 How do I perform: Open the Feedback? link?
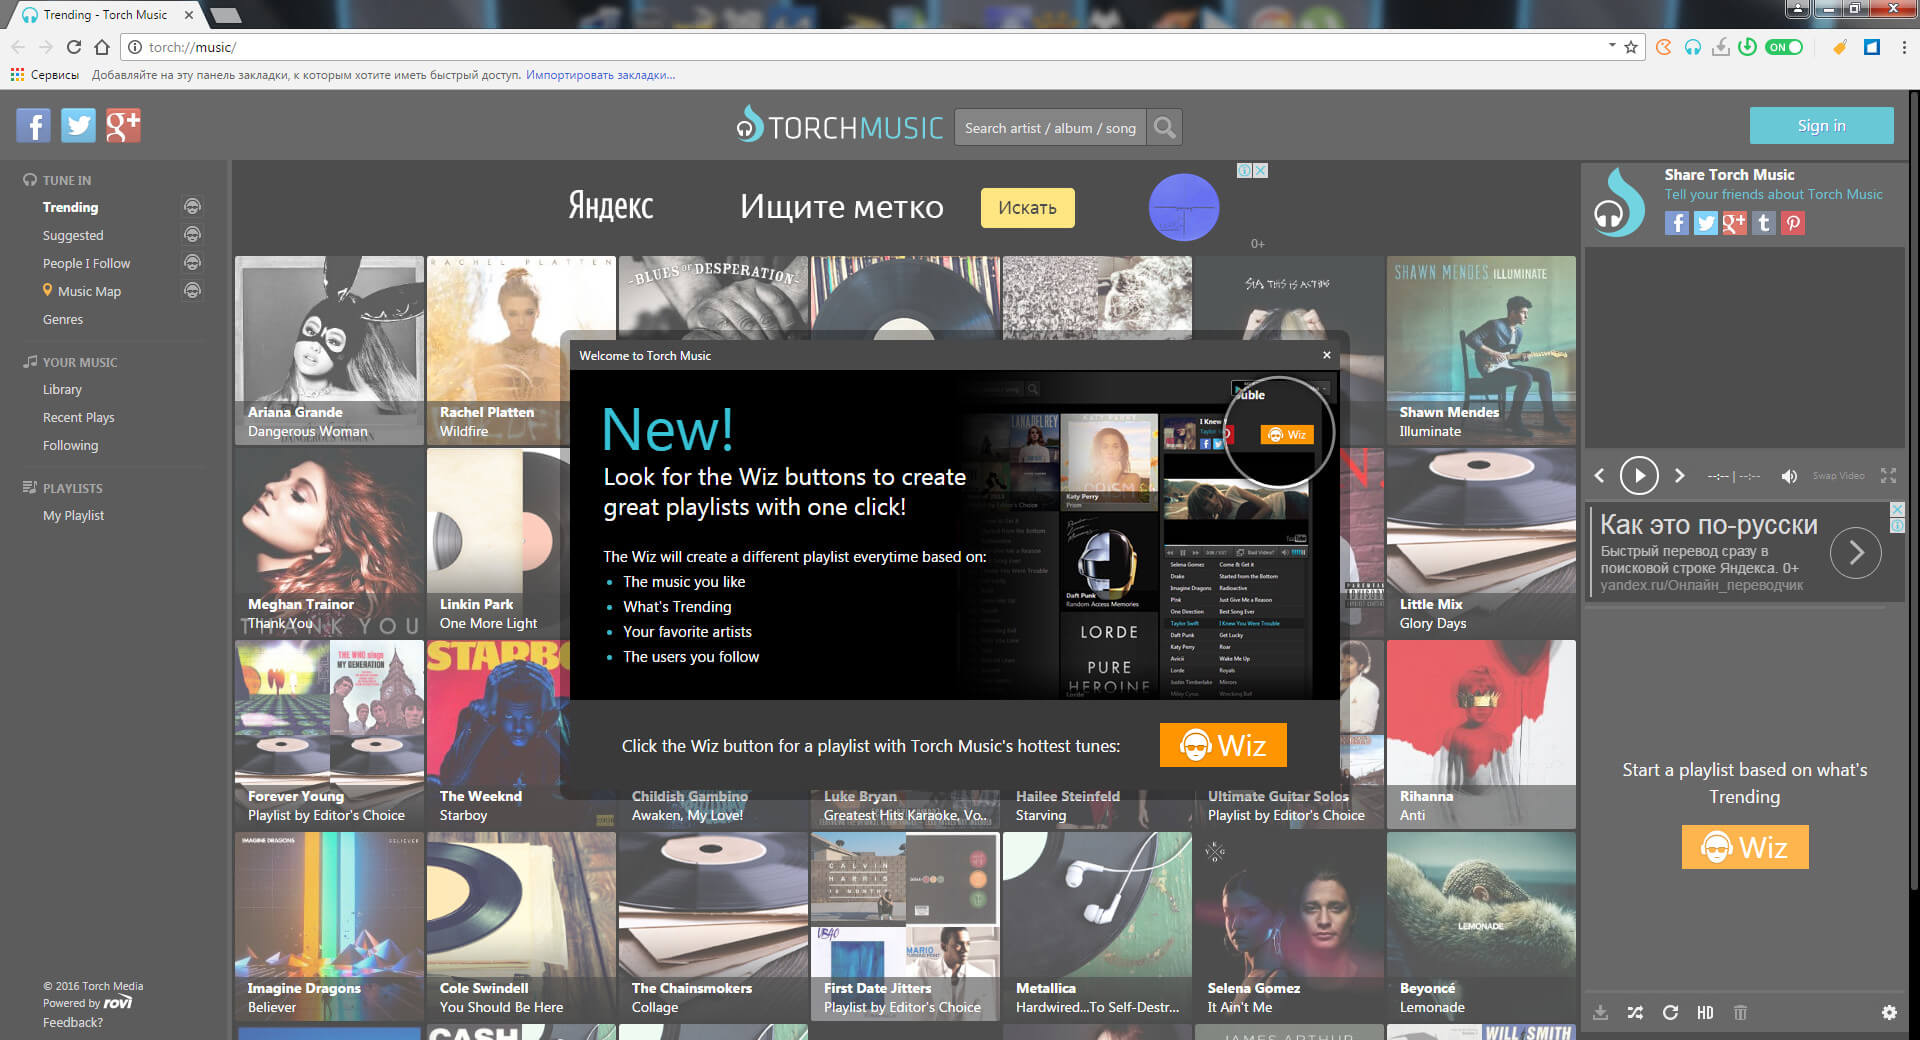[x=73, y=1022]
